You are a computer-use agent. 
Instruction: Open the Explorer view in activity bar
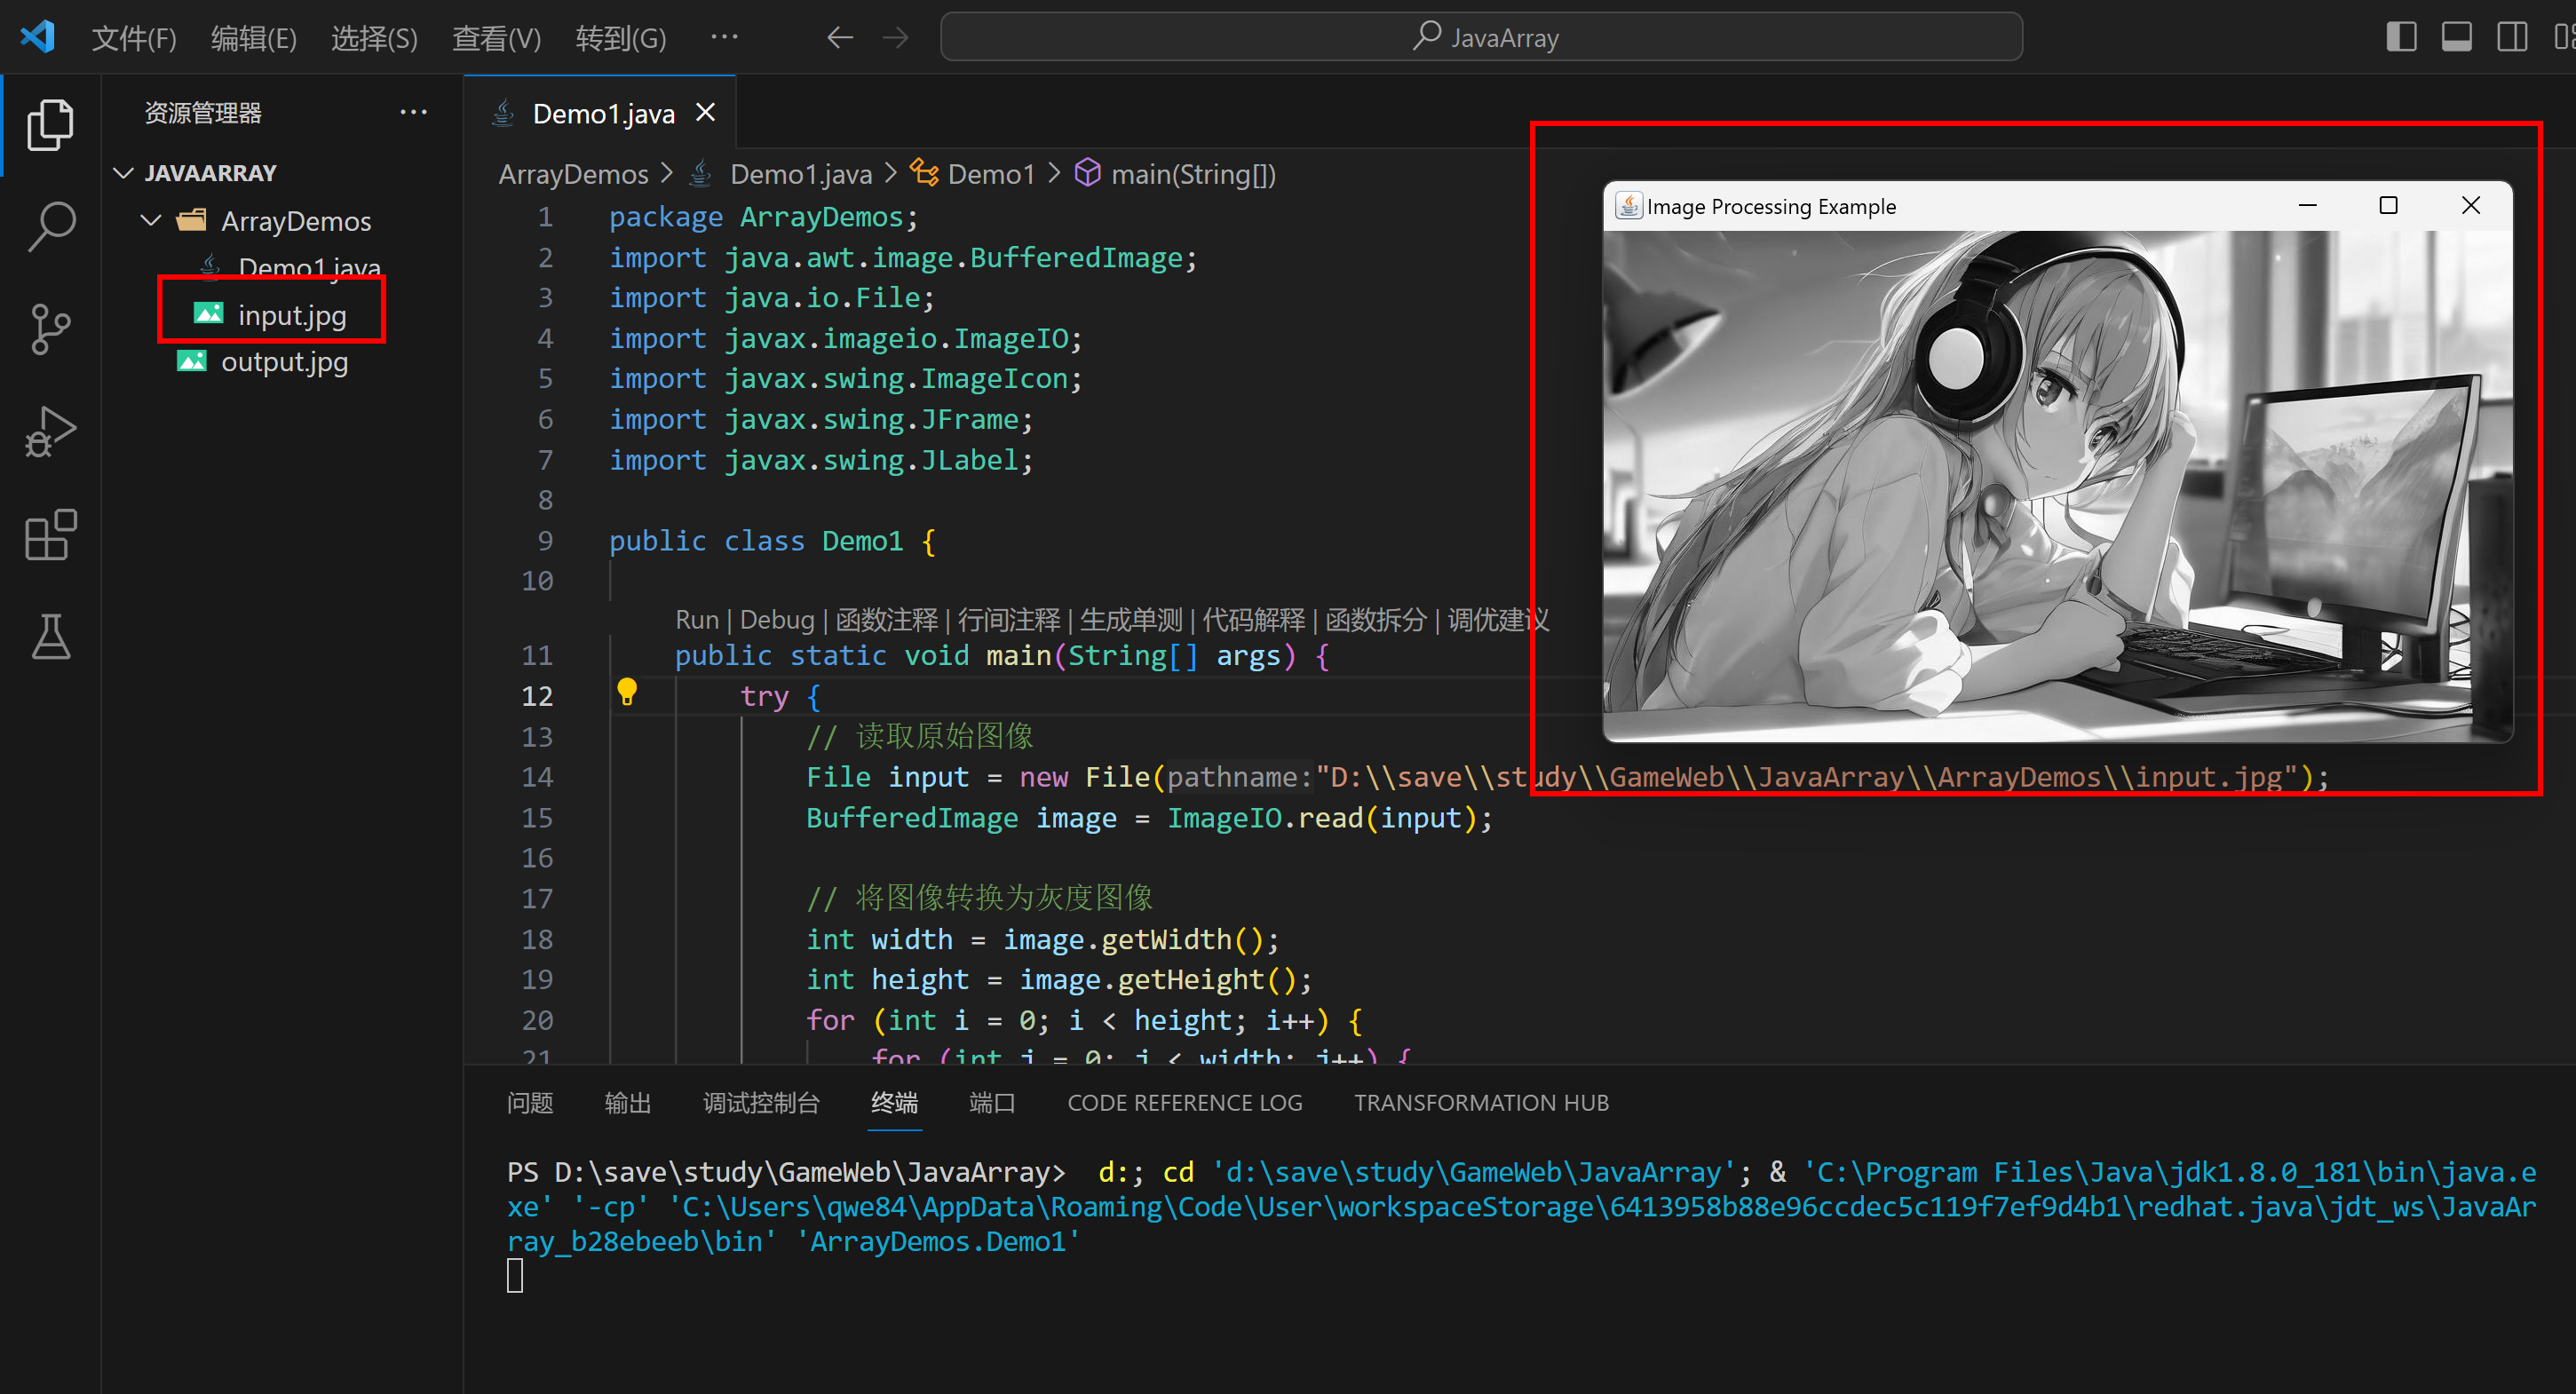point(50,125)
